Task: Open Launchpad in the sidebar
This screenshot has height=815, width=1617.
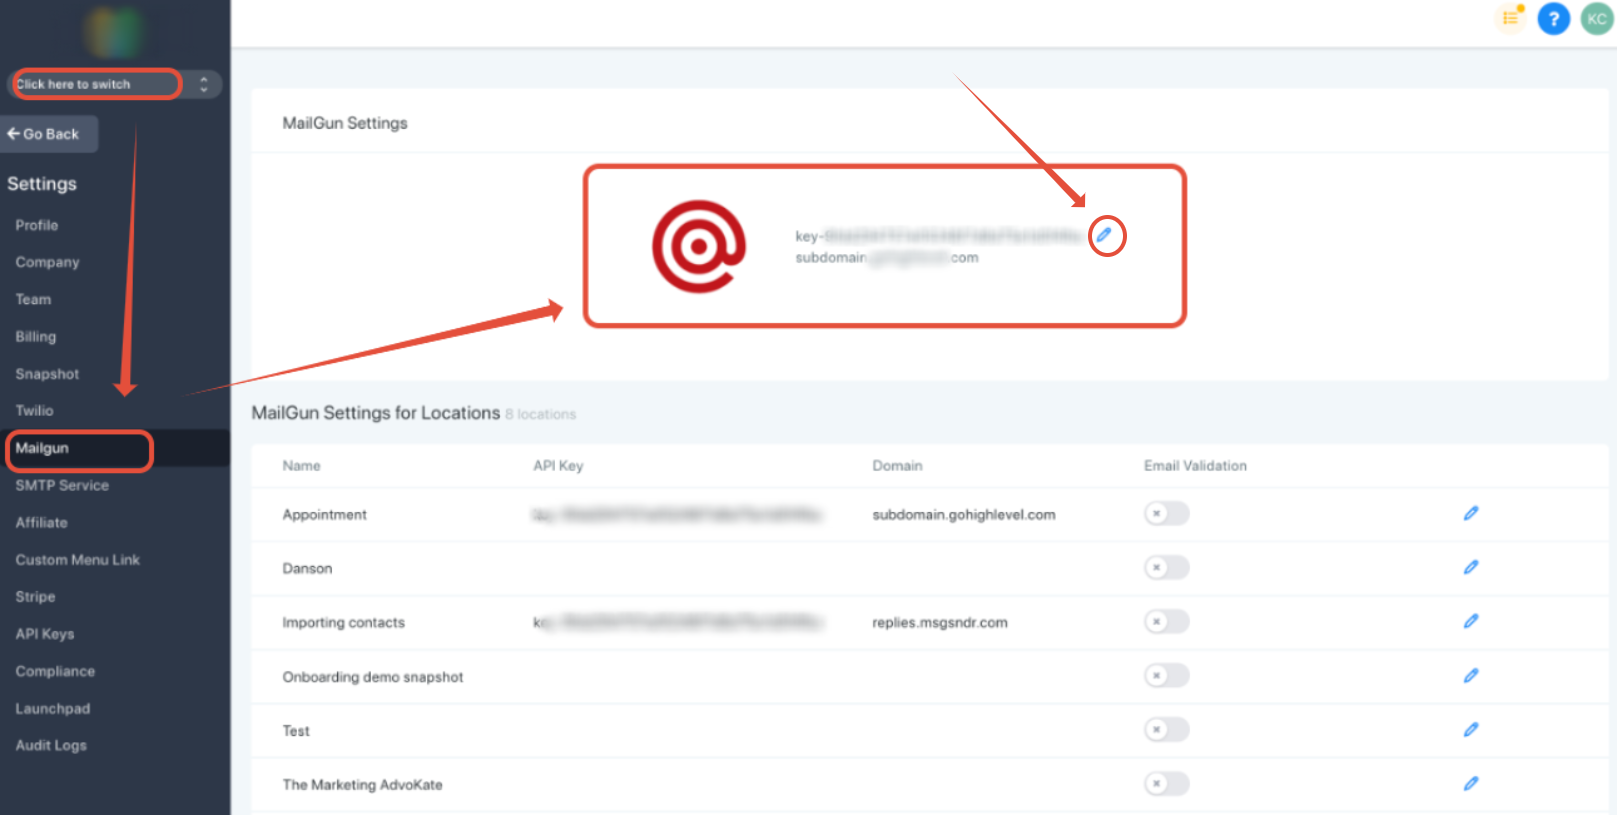Action: pyautogui.click(x=52, y=708)
